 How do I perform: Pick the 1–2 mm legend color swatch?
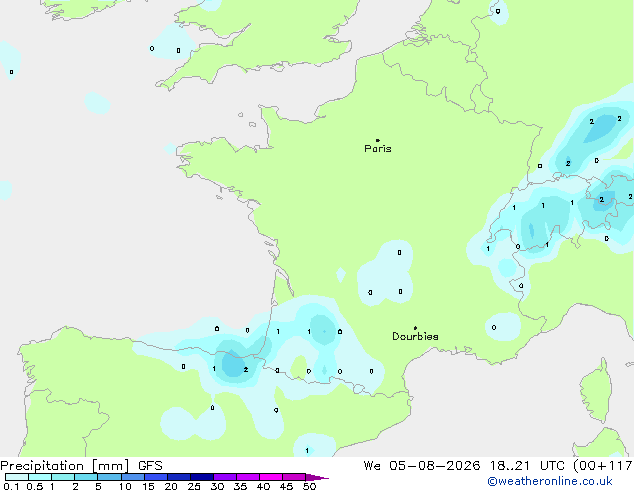click(x=63, y=477)
